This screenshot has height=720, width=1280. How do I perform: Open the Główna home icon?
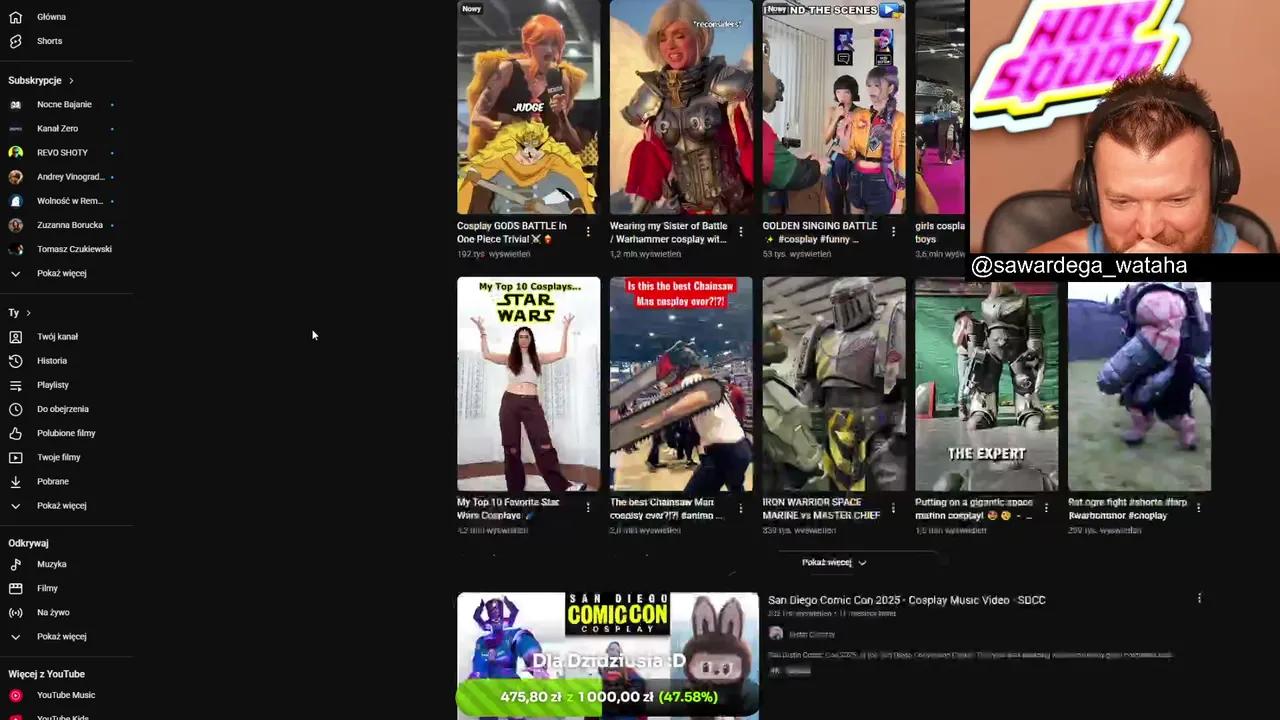15,17
